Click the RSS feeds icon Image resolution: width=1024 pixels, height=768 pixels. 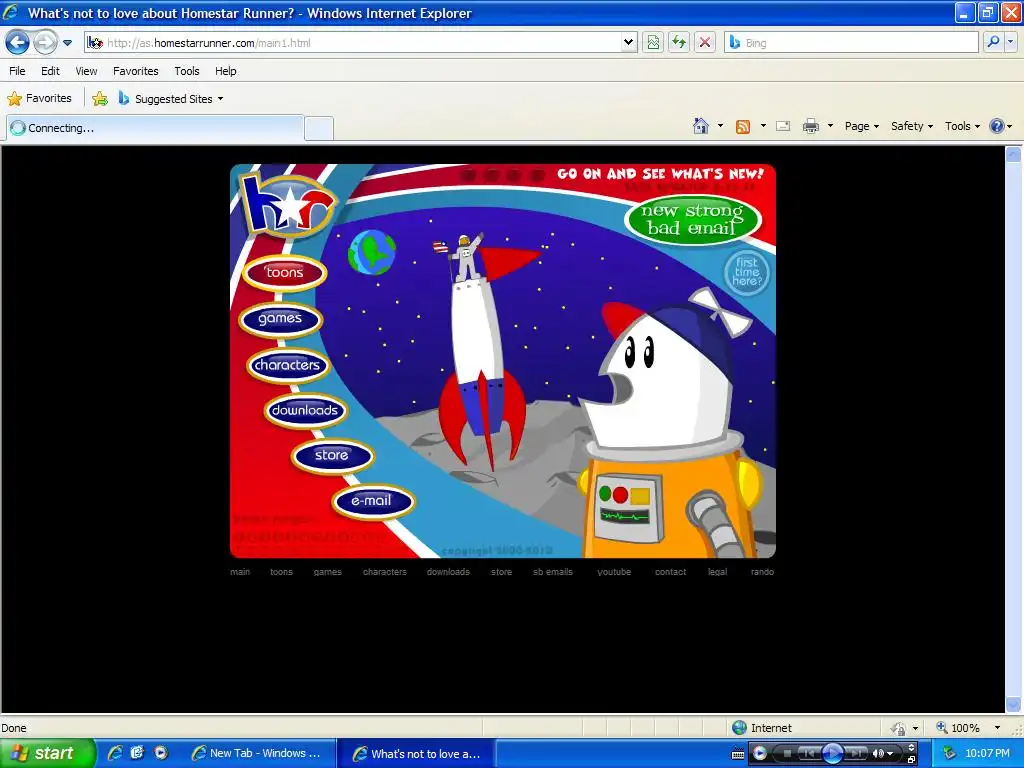pos(743,127)
